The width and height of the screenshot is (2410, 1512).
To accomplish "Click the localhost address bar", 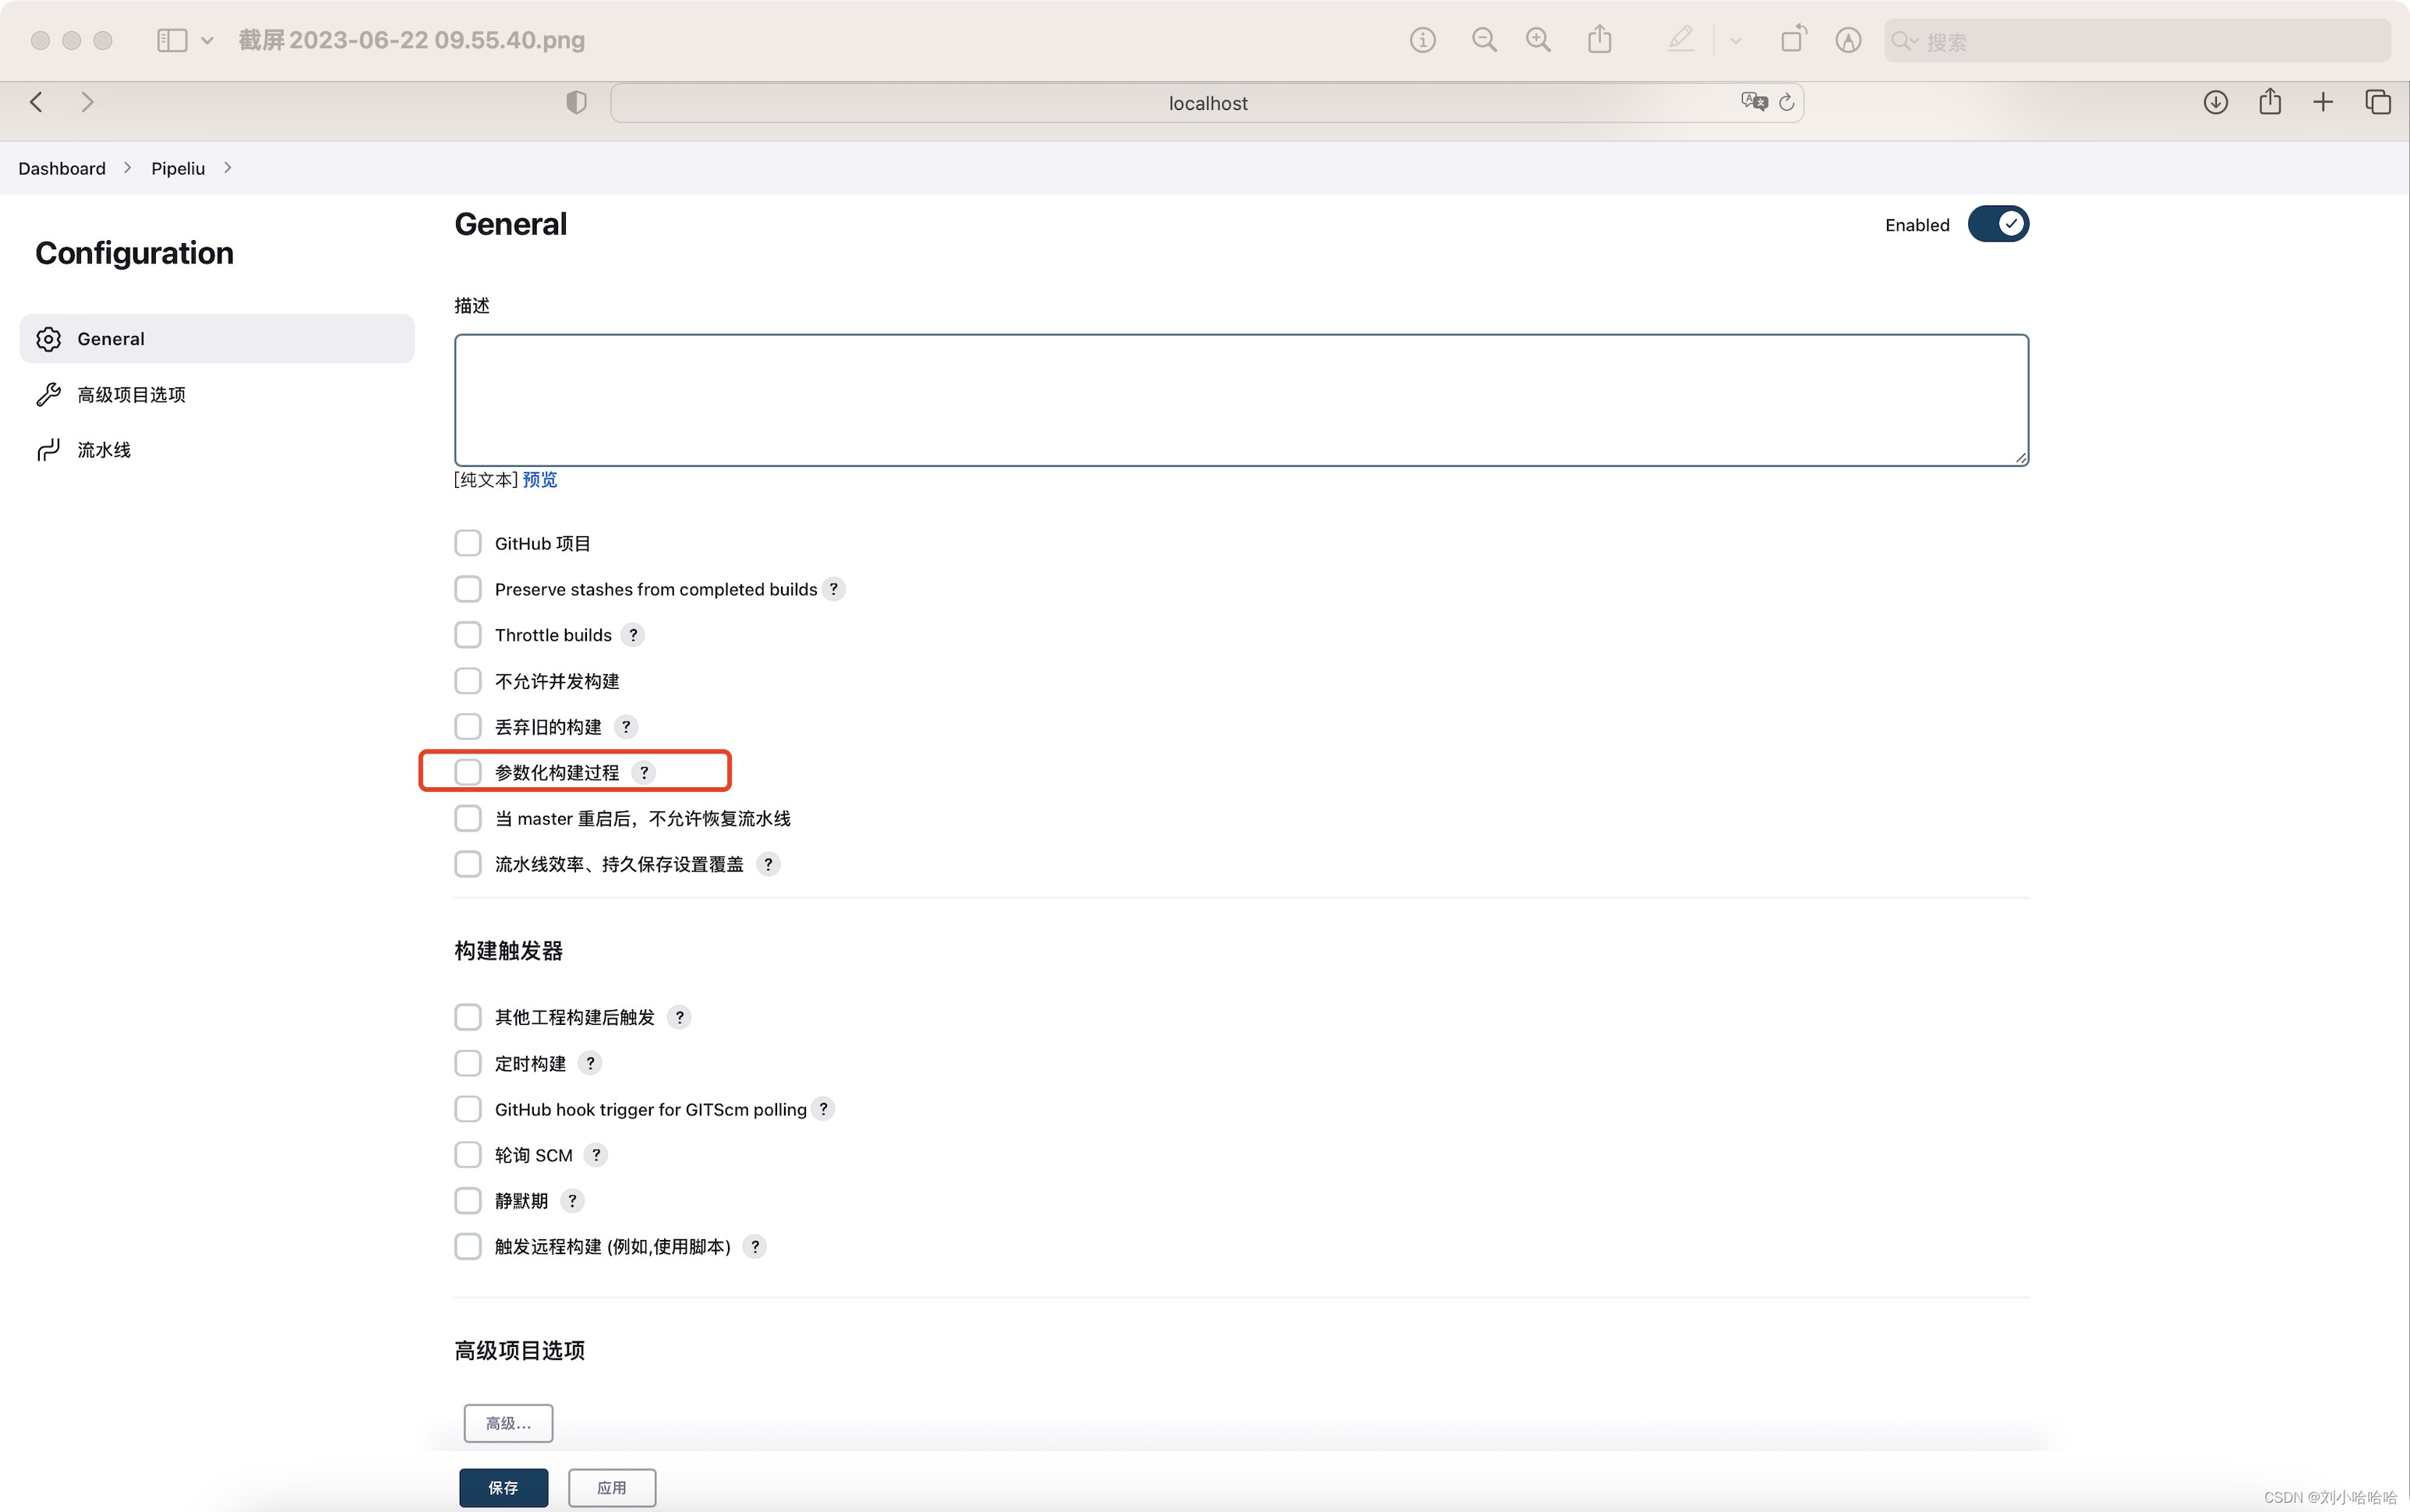I will click(x=1207, y=103).
